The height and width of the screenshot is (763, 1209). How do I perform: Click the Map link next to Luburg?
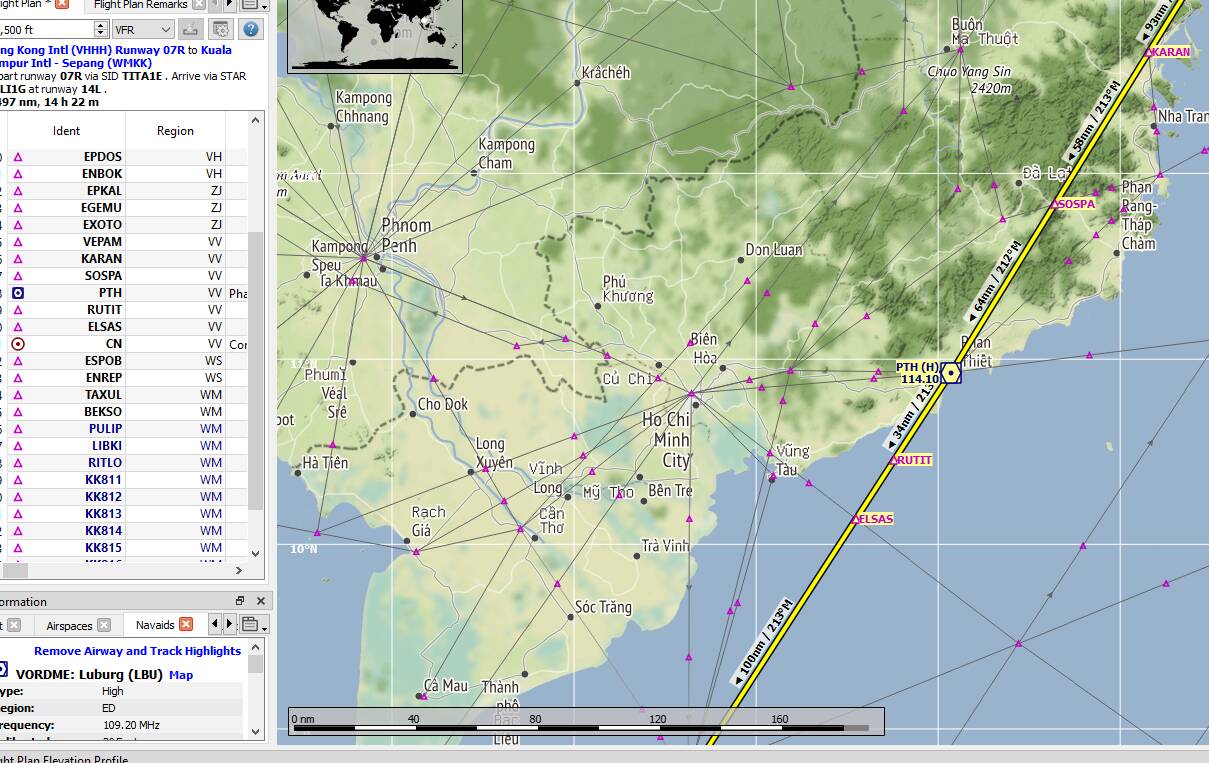[181, 675]
